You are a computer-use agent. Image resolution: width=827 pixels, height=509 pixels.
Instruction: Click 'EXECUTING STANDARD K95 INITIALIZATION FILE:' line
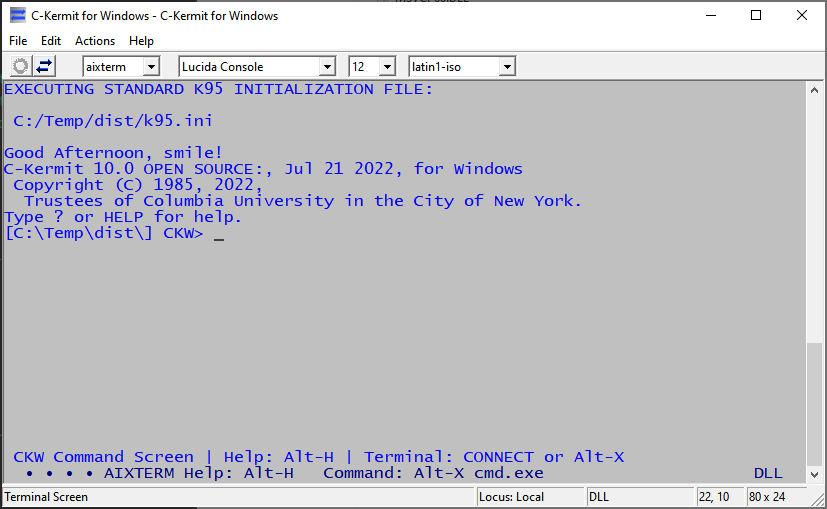[x=218, y=89]
